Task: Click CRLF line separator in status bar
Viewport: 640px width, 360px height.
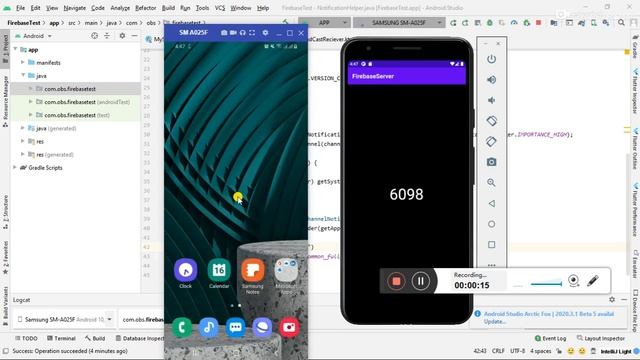Action: pos(498,351)
